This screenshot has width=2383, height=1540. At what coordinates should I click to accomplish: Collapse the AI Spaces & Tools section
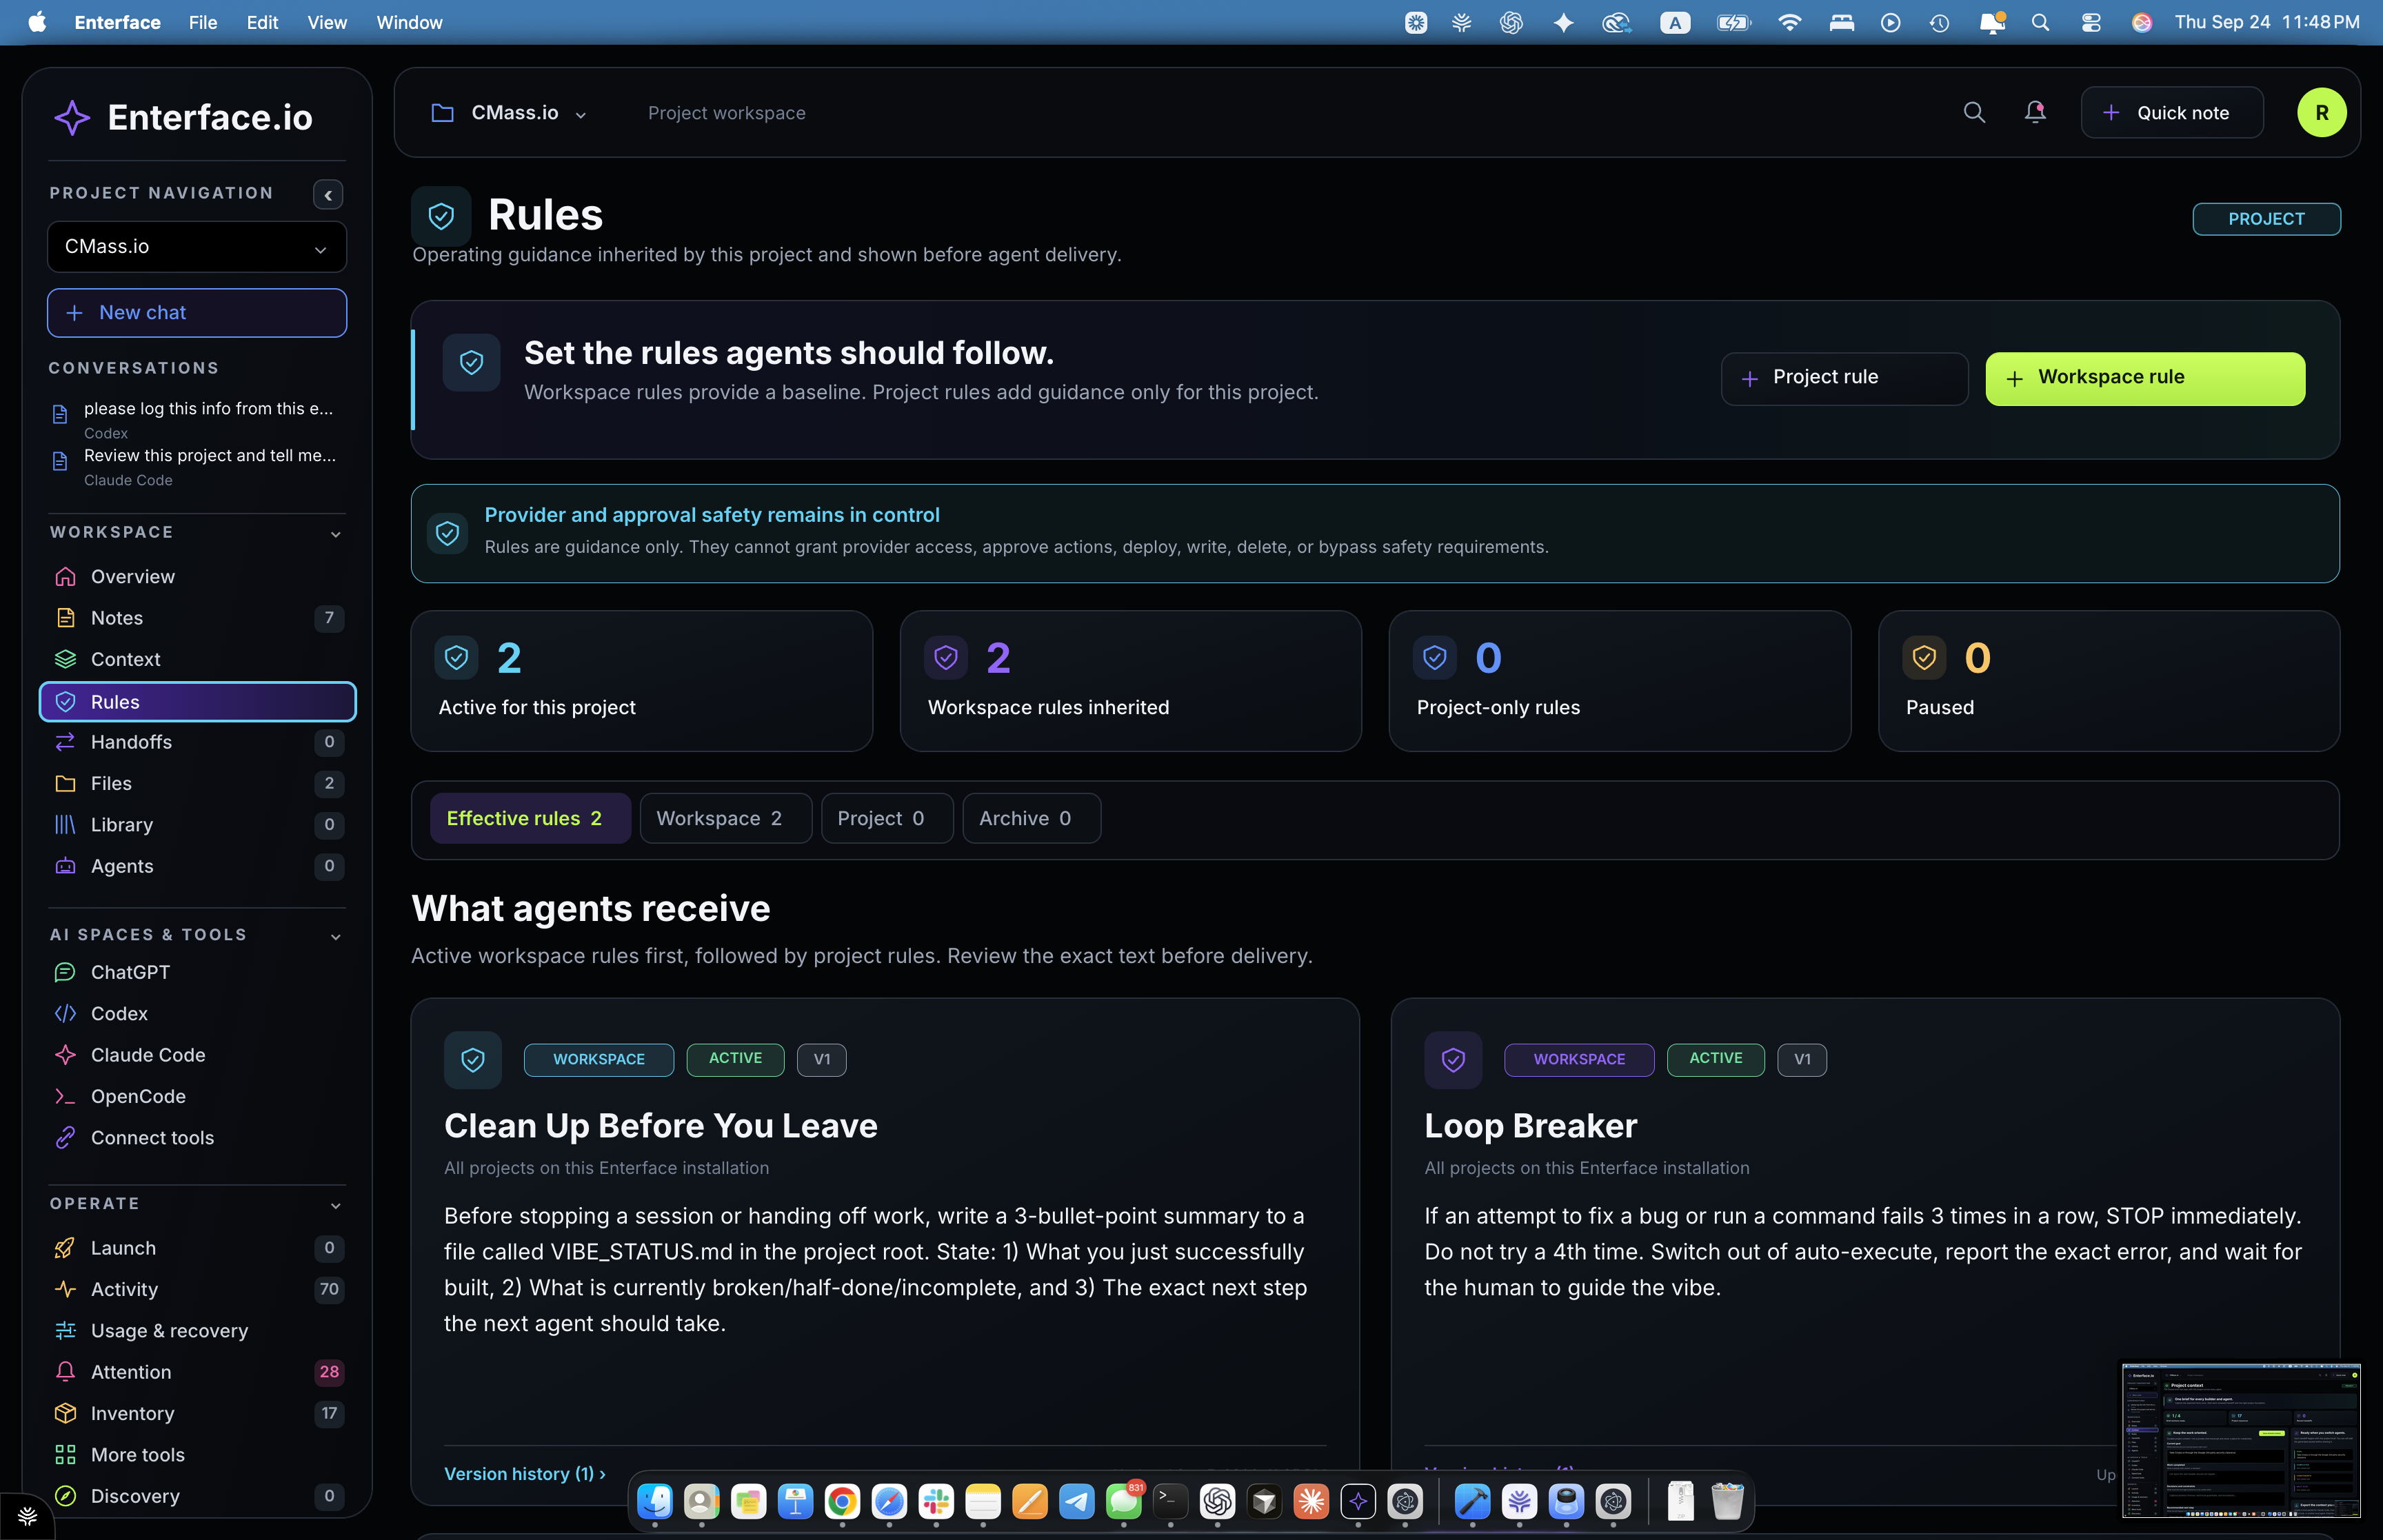click(336, 937)
